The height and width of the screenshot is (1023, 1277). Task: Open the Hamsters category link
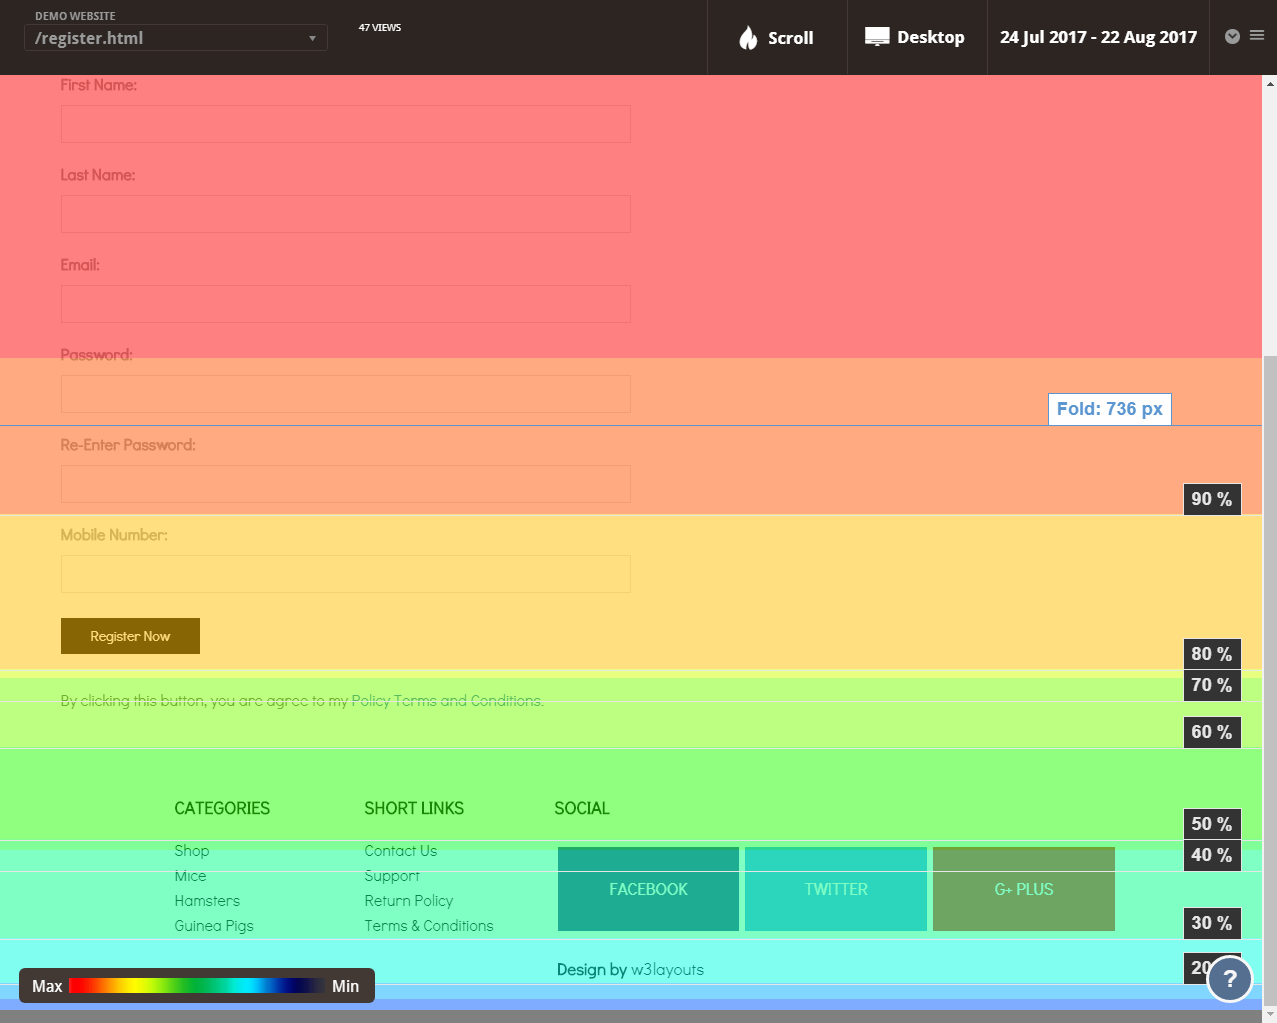pyautogui.click(x=207, y=901)
